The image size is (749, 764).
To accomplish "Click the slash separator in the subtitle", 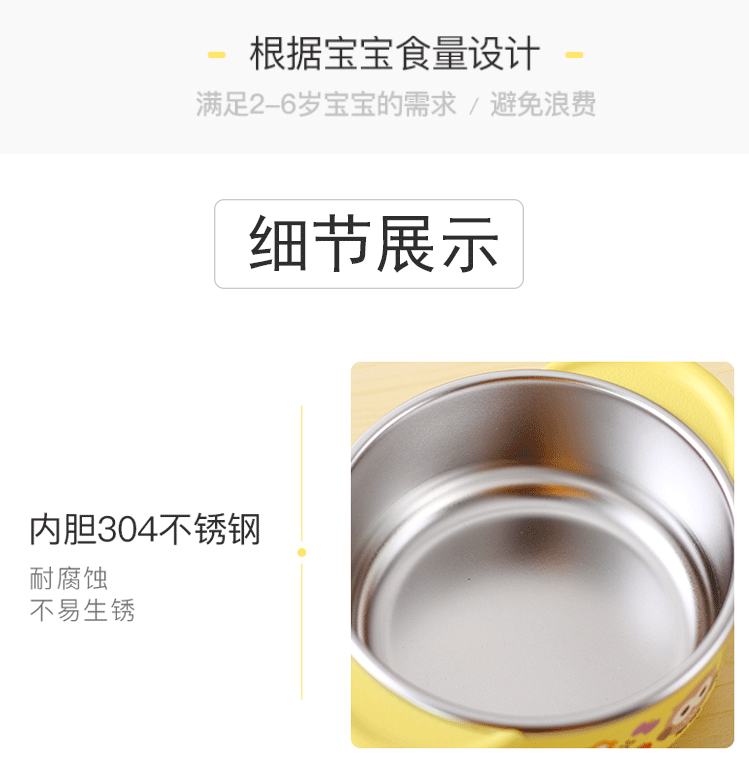I will point(473,106).
